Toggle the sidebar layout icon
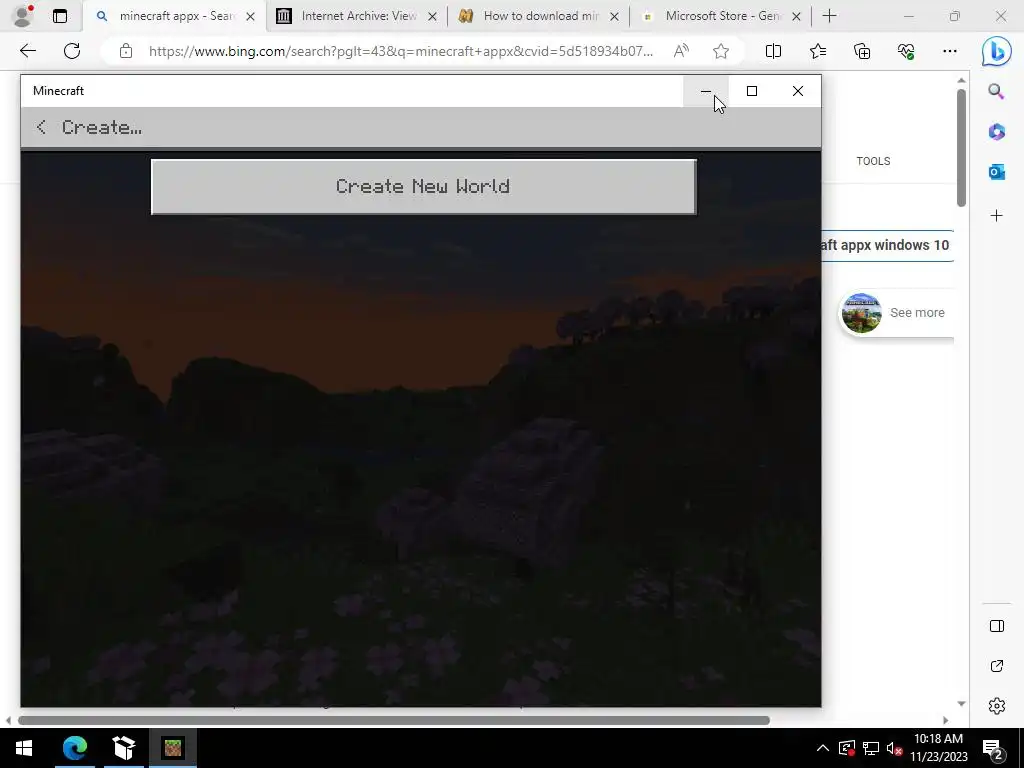This screenshot has height=768, width=1024. pos(997,626)
